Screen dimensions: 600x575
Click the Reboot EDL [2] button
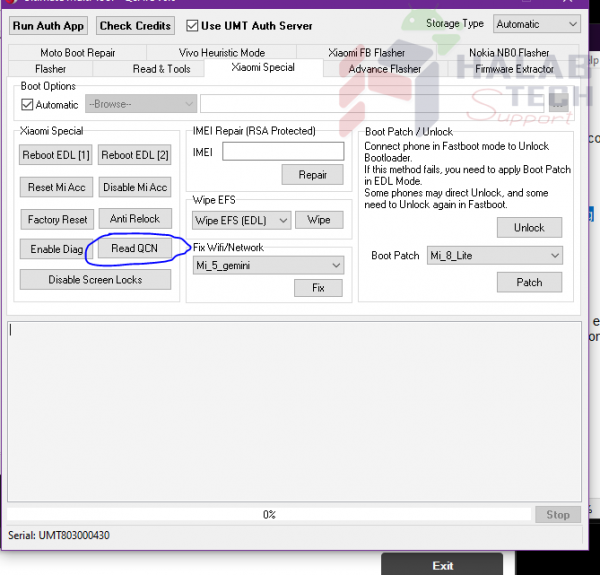point(135,155)
